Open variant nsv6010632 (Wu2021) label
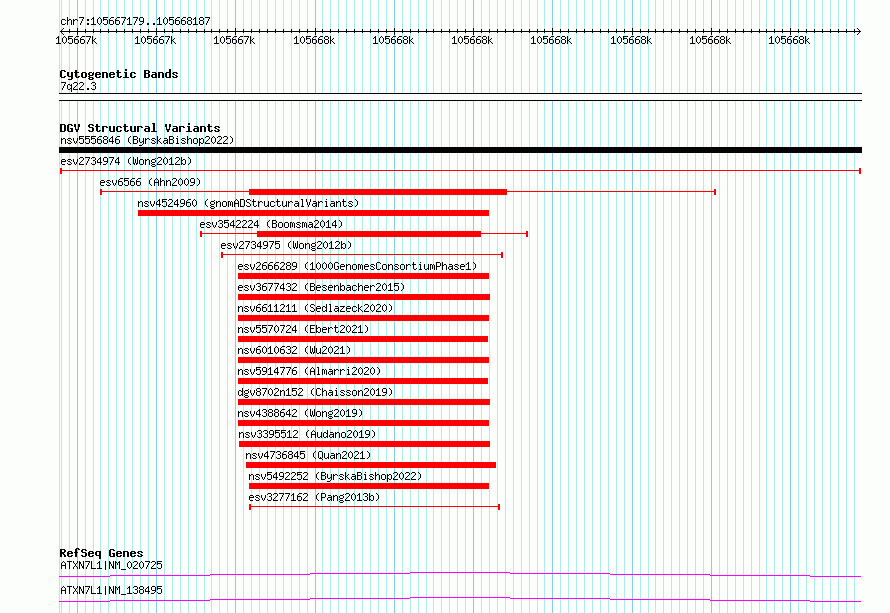The image size is (890, 613). [x=294, y=350]
